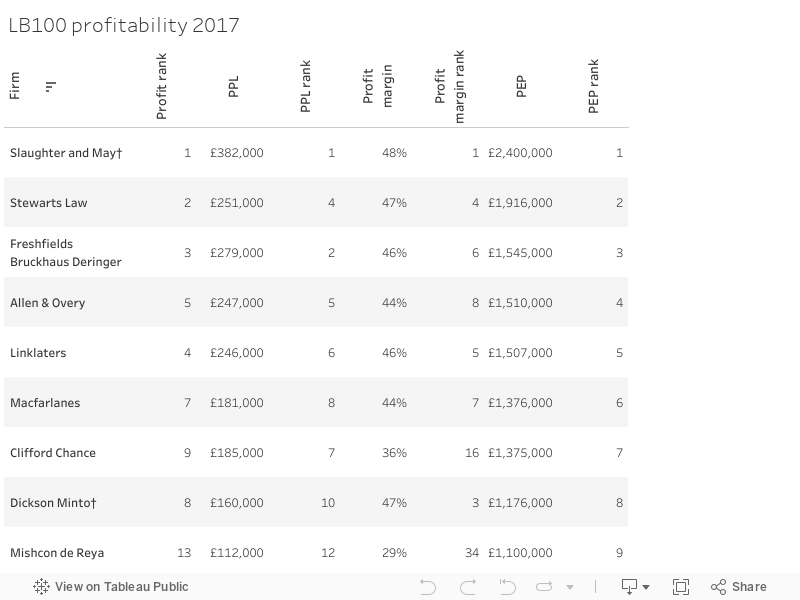This screenshot has height=600, width=800.
Task: Select the PEP column header
Action: [x=521, y=87]
